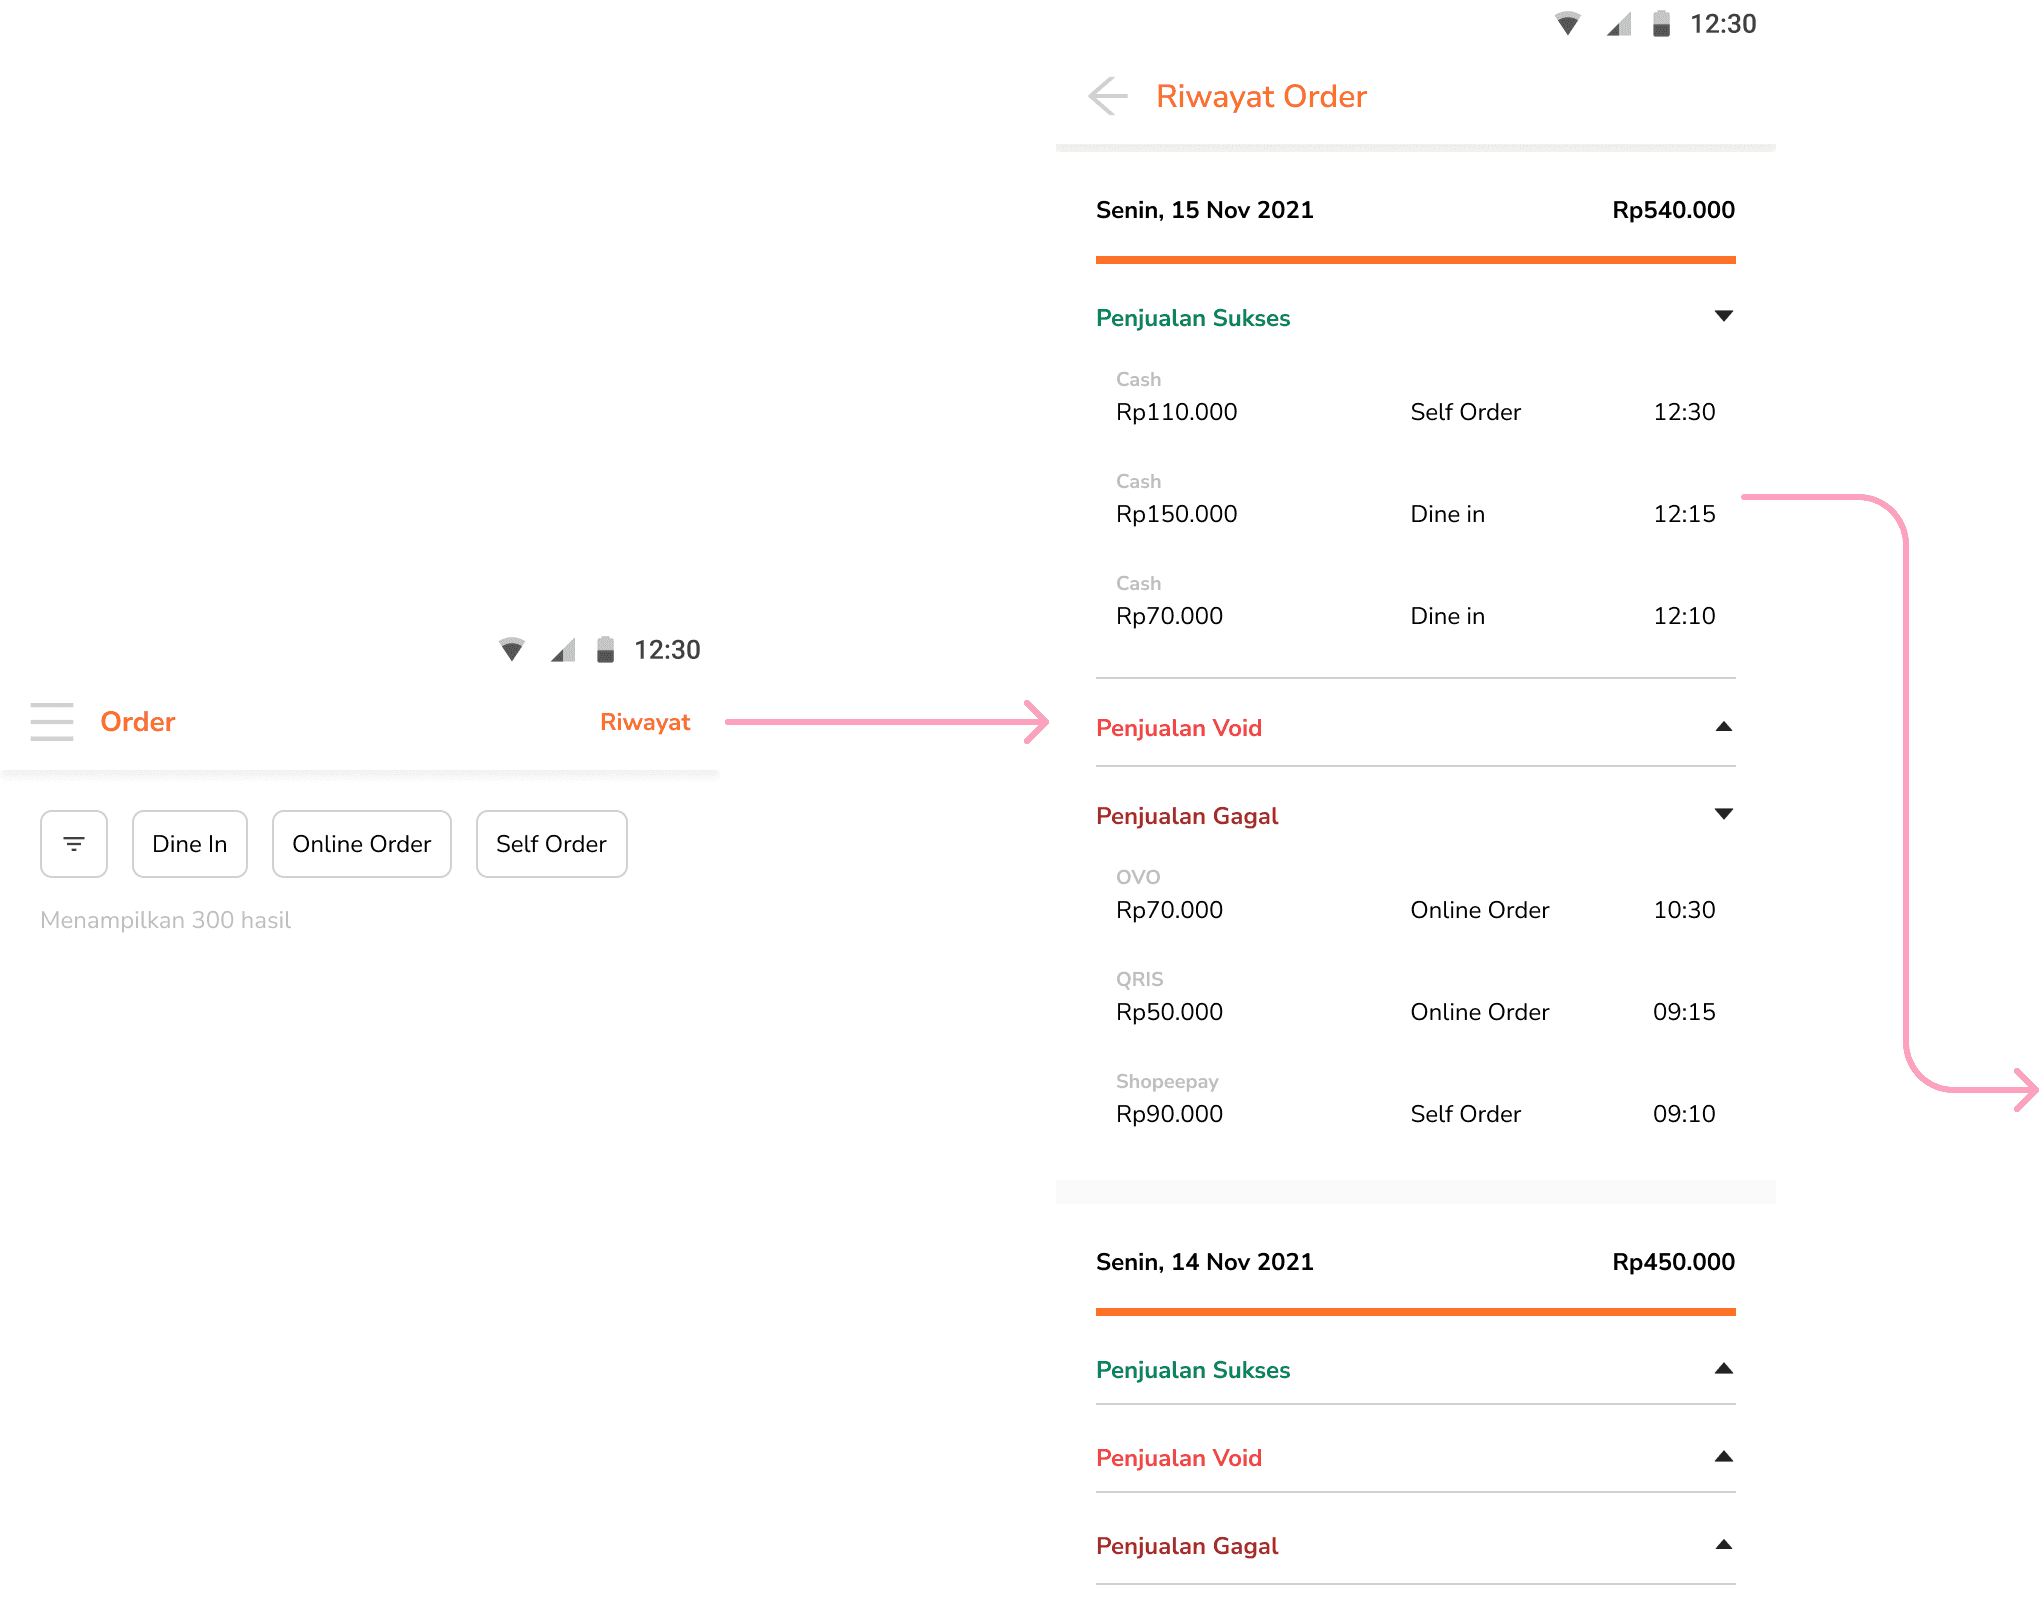Toggle the Dine In filter chip
Viewport: 2039px width, 1600px height.
pyautogui.click(x=190, y=844)
